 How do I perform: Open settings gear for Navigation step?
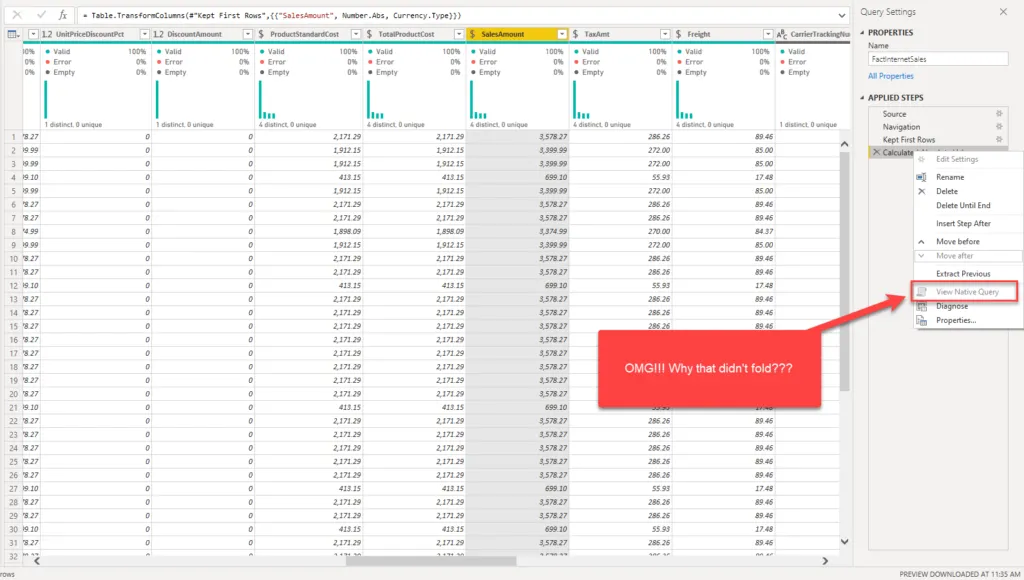coord(999,127)
